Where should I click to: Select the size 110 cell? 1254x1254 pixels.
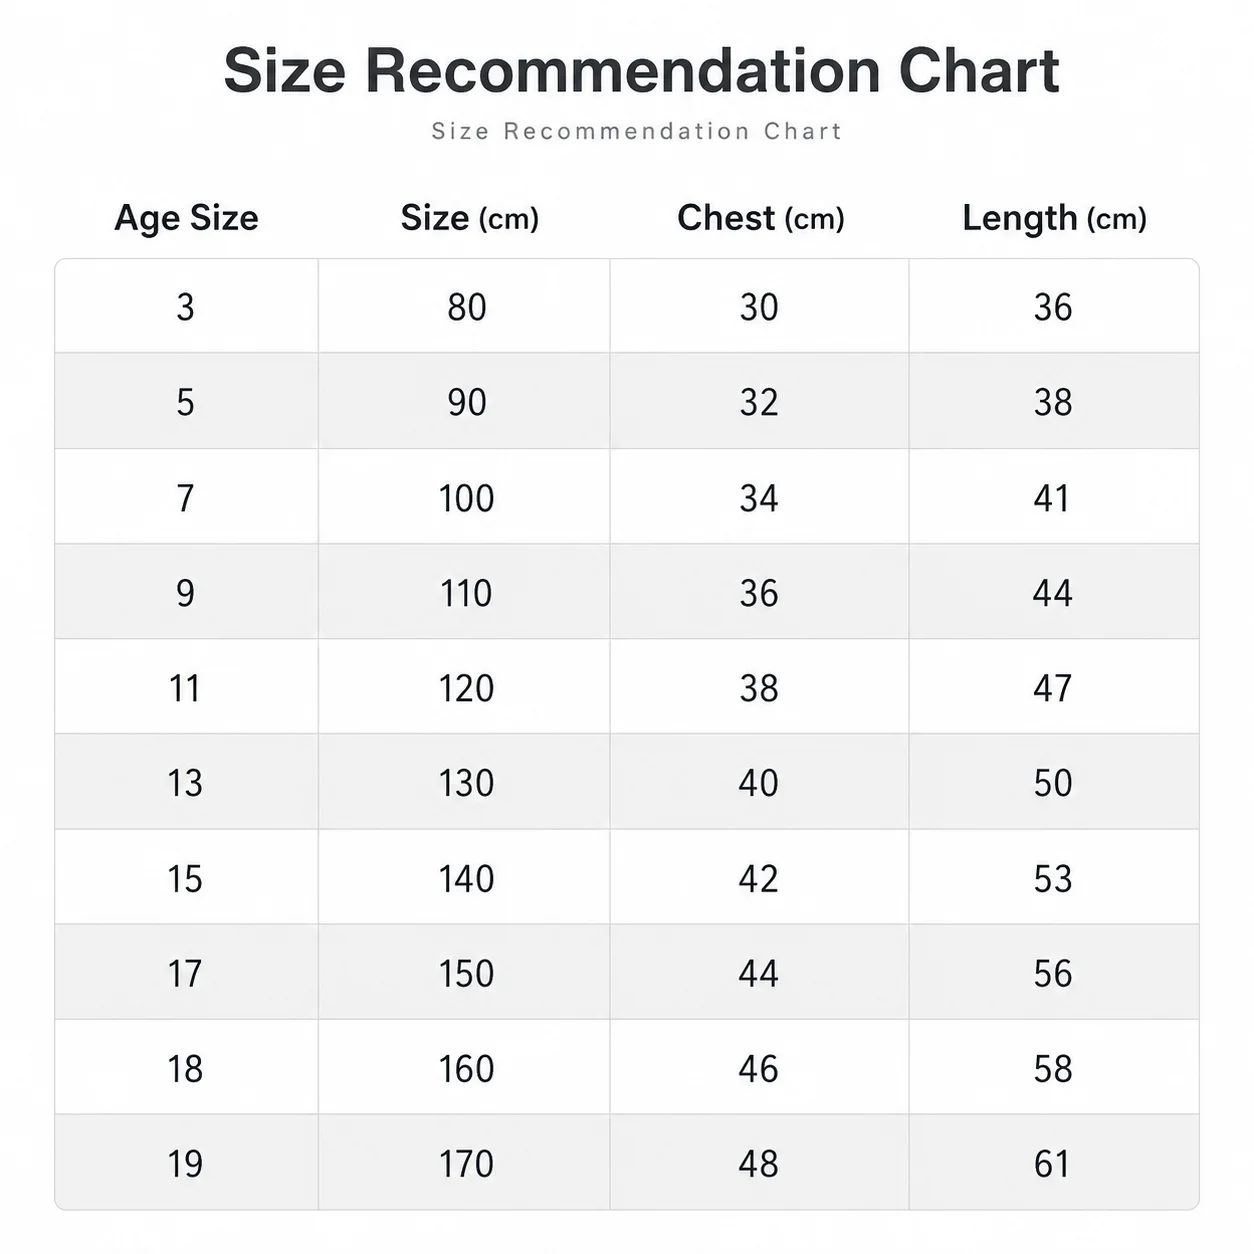click(x=464, y=592)
